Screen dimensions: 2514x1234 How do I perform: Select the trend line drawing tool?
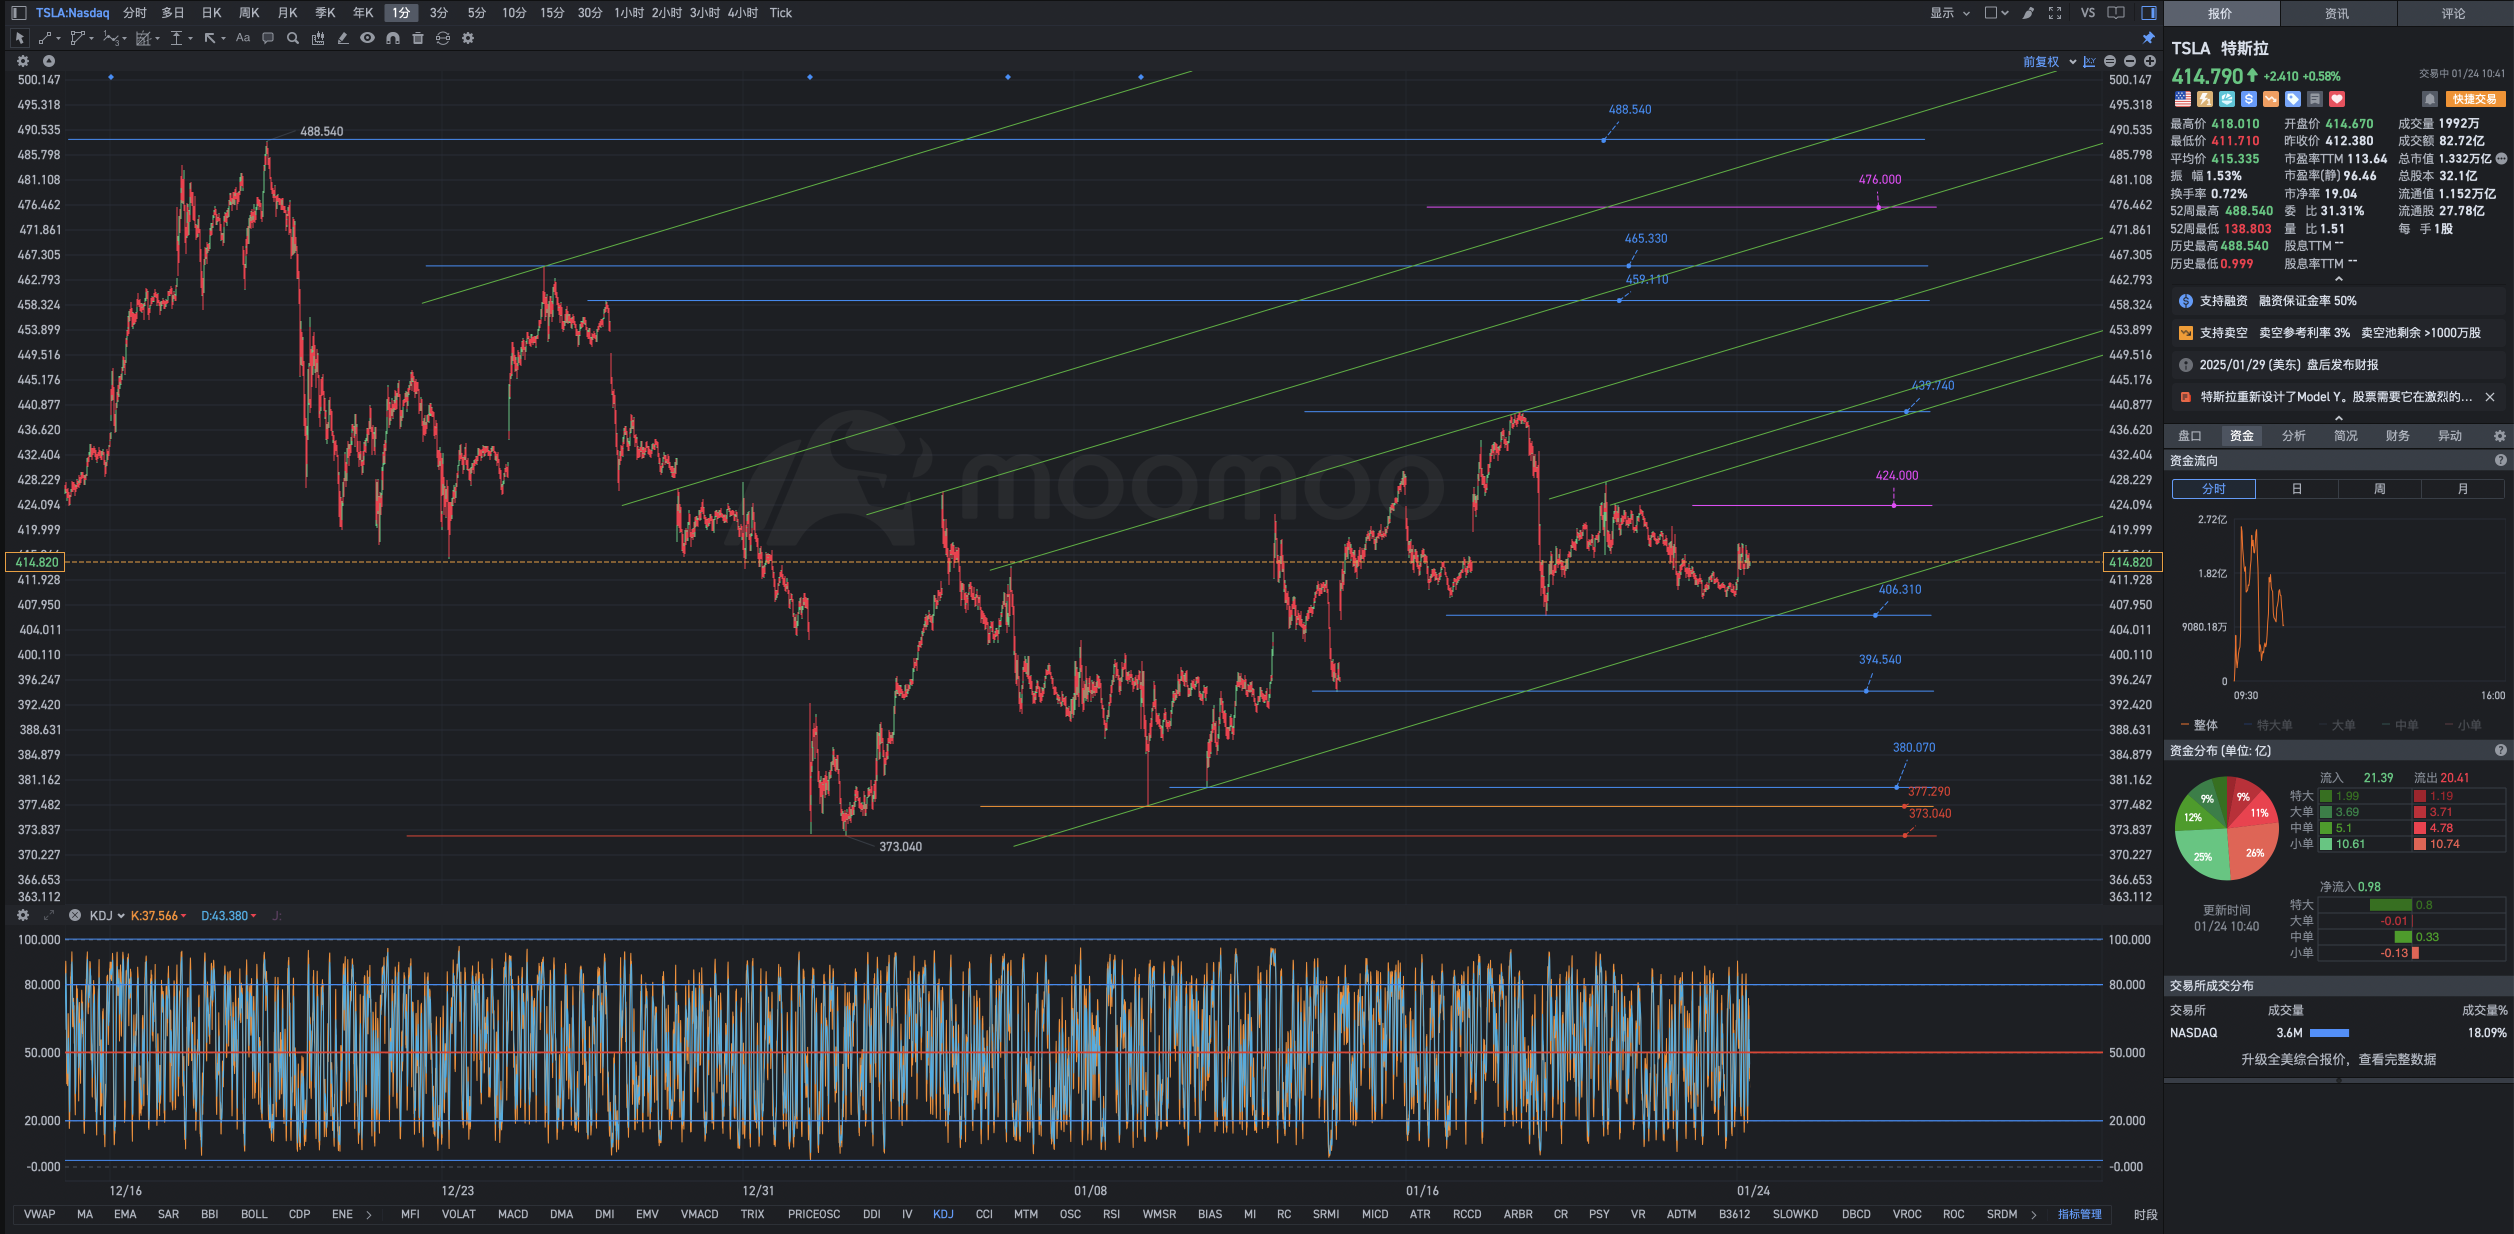click(45, 38)
